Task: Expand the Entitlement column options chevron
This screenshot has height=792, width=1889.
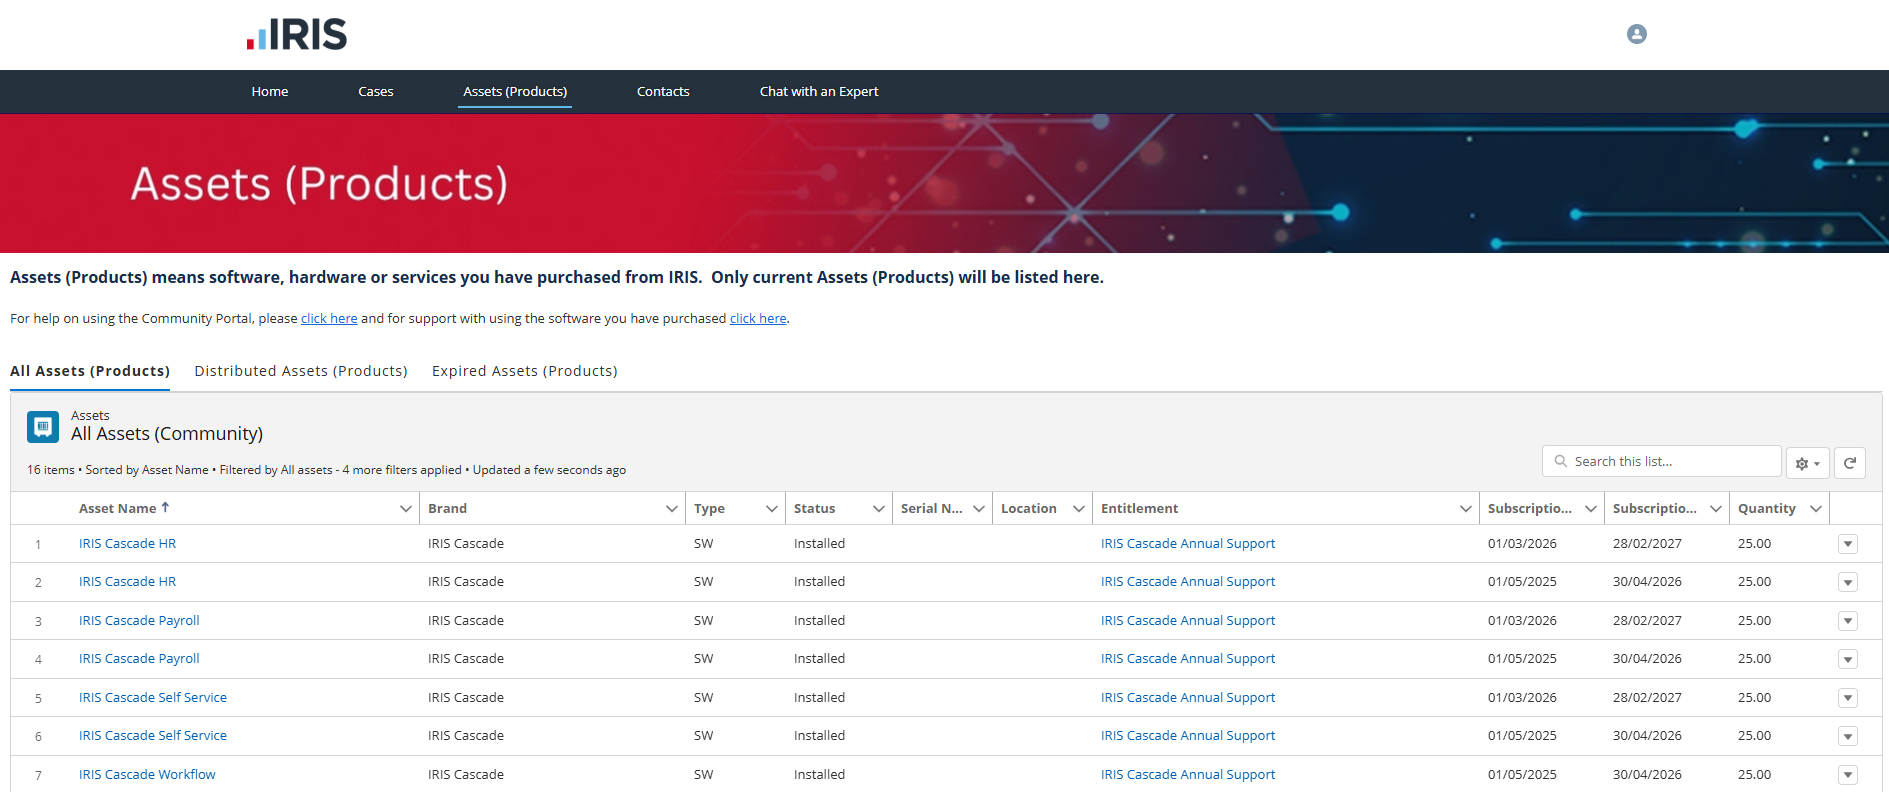Action: point(1466,509)
